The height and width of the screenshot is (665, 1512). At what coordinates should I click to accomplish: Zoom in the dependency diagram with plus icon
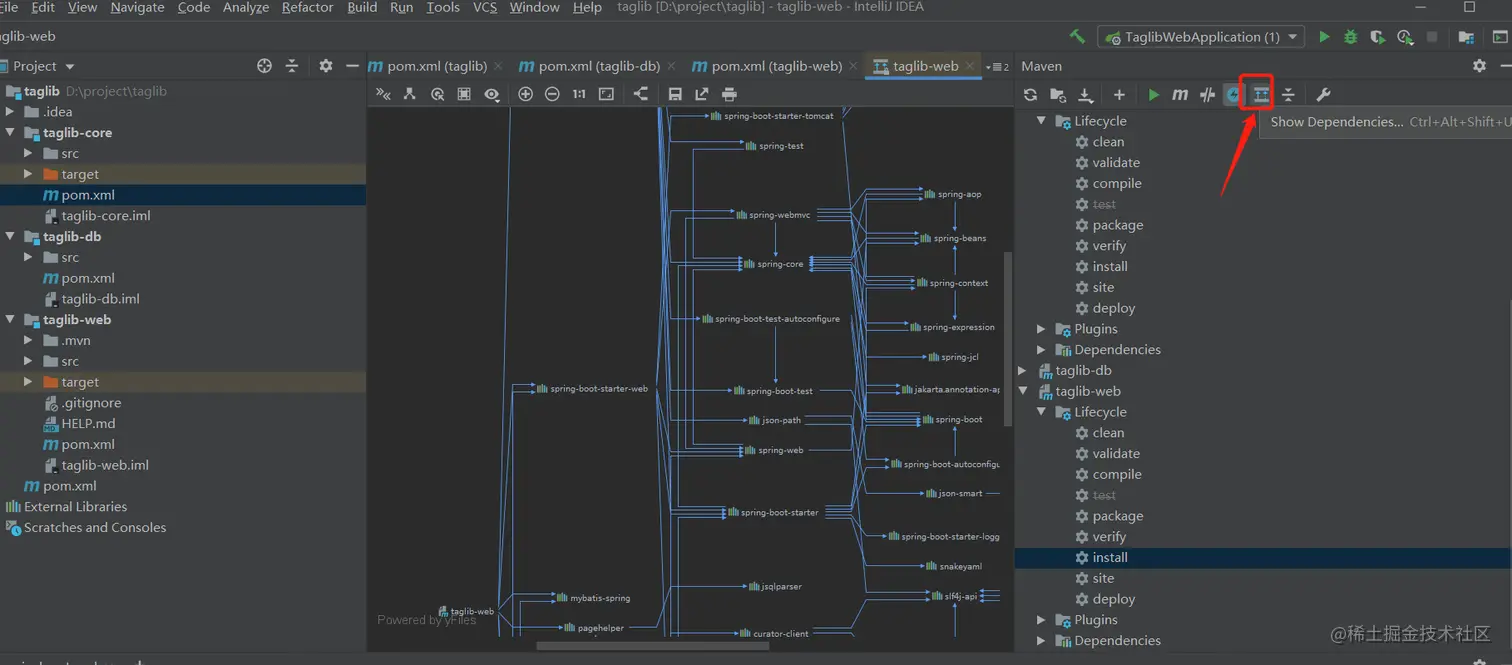[x=525, y=94]
